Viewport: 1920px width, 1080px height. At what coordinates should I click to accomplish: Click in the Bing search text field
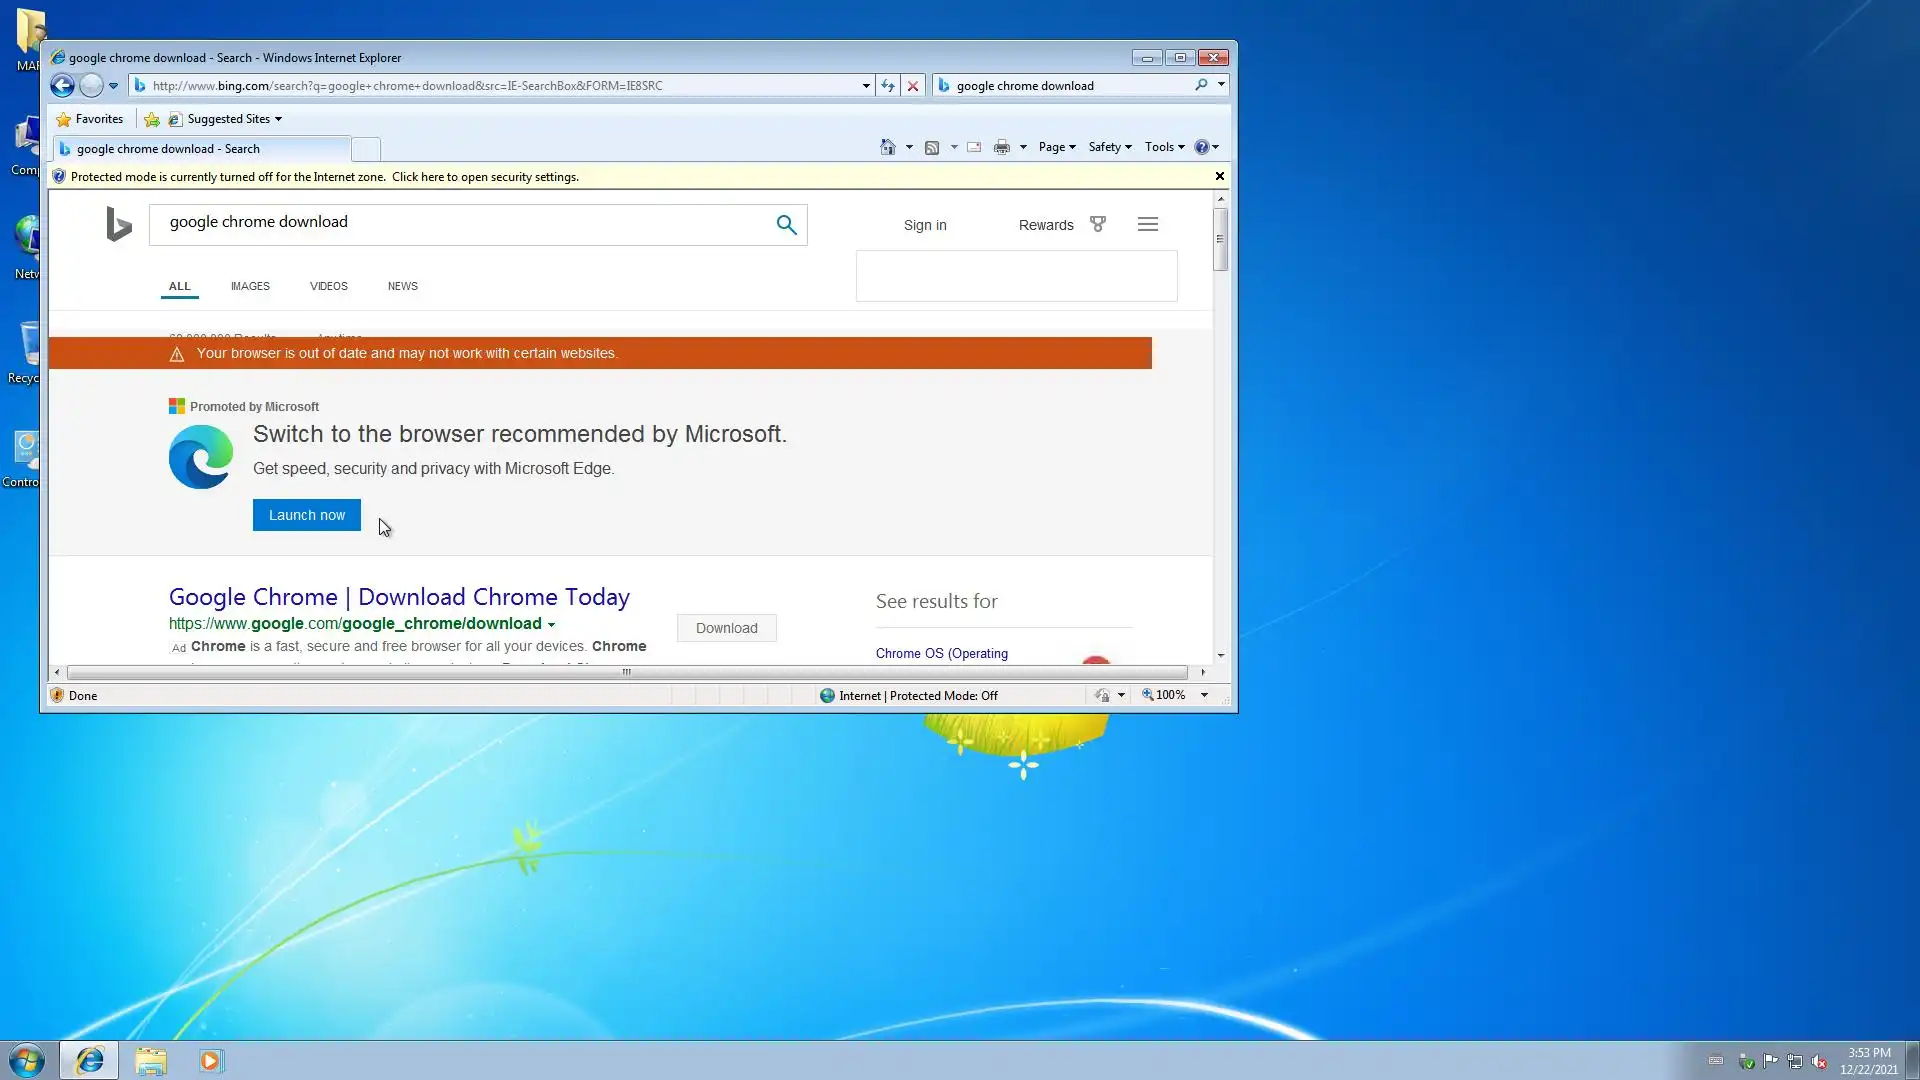click(460, 223)
